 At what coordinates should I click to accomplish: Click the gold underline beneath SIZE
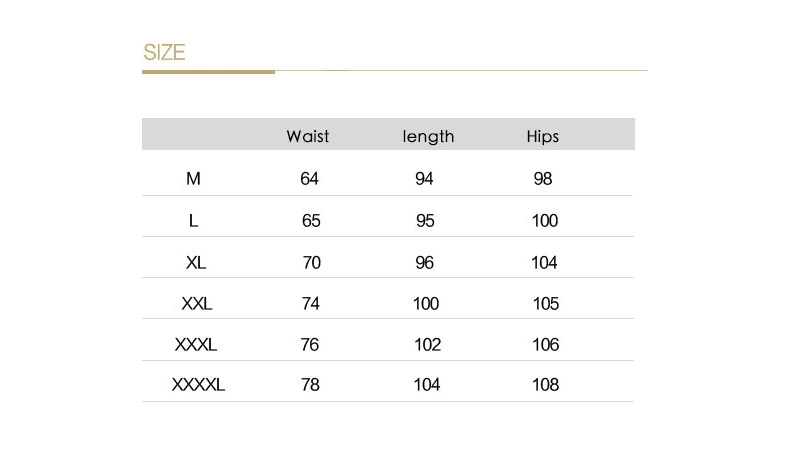(x=209, y=72)
